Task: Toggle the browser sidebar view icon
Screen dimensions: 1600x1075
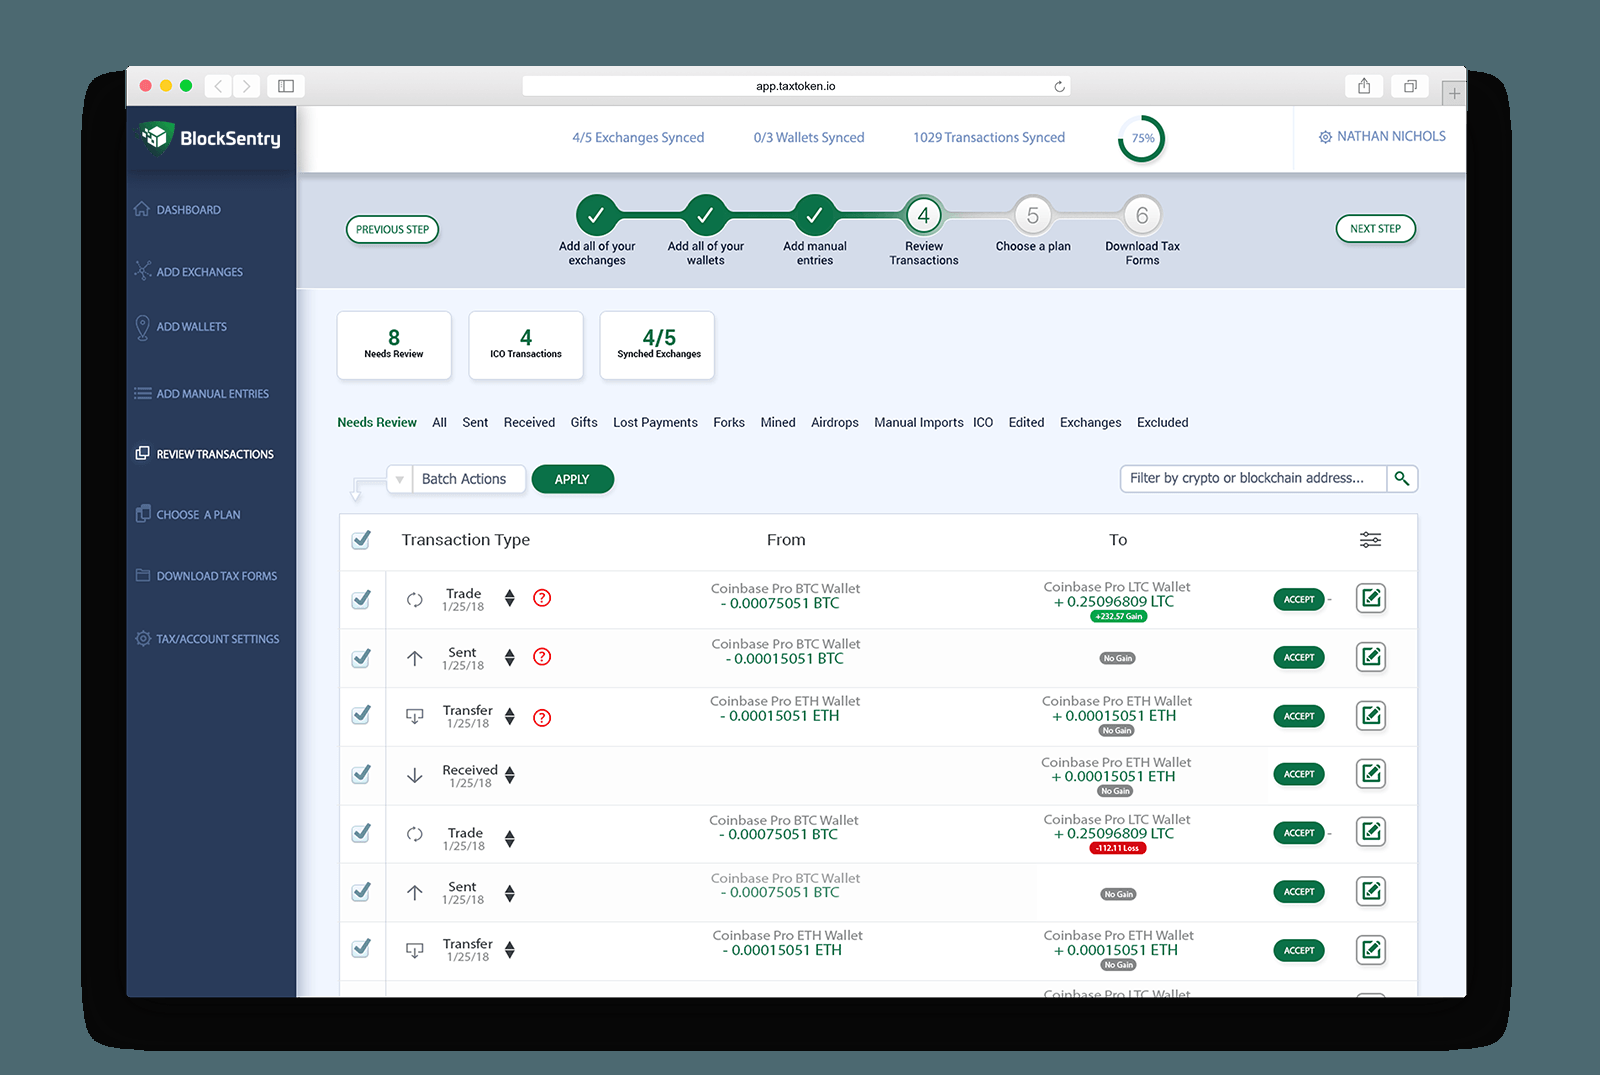Action: [x=286, y=86]
